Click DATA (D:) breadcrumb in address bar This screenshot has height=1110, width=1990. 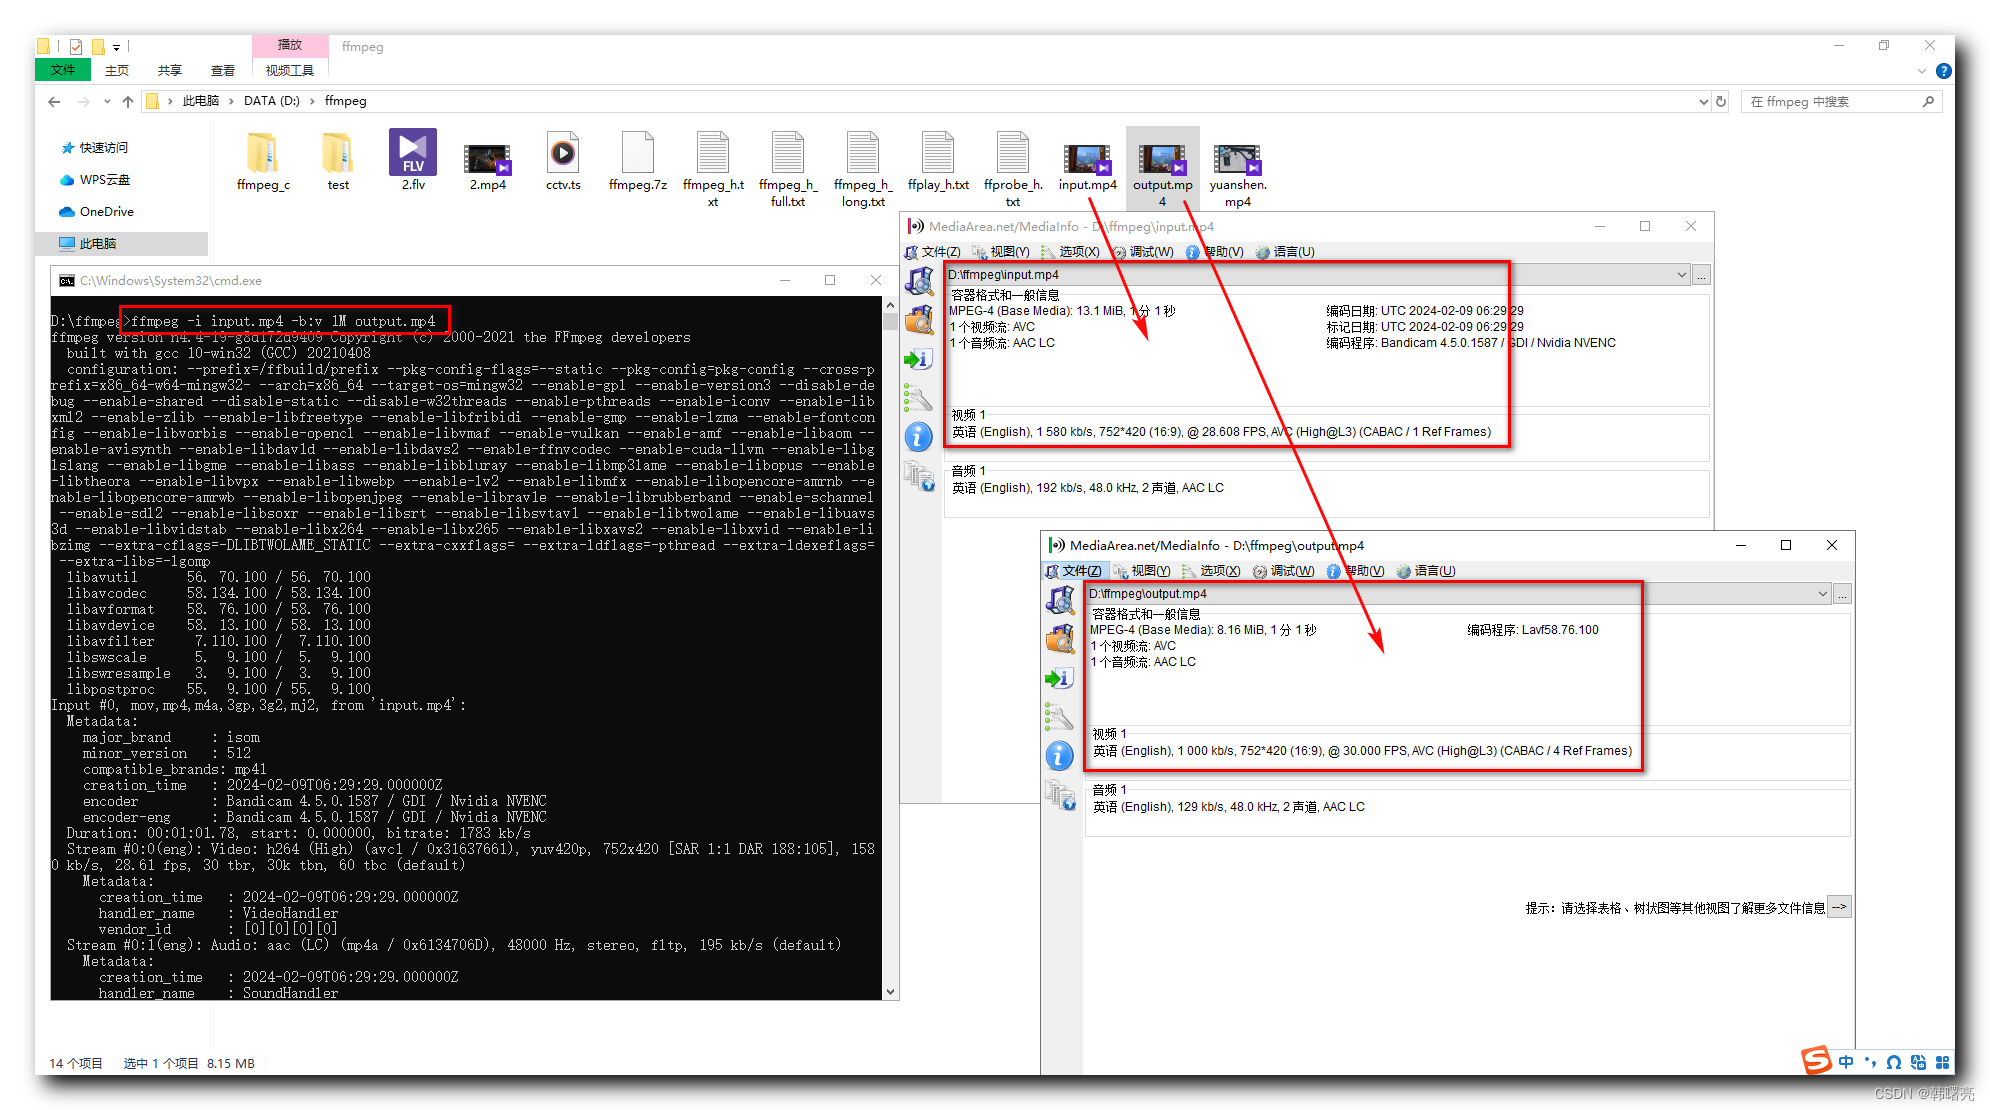(x=272, y=101)
